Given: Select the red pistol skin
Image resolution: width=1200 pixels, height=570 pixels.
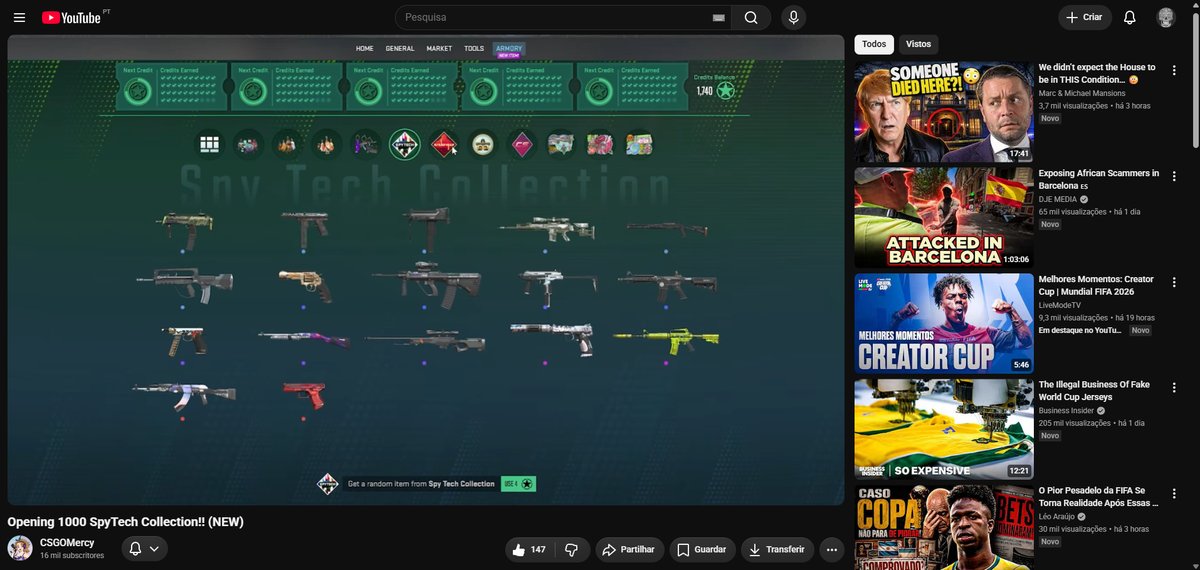Looking at the screenshot, I should [304, 394].
